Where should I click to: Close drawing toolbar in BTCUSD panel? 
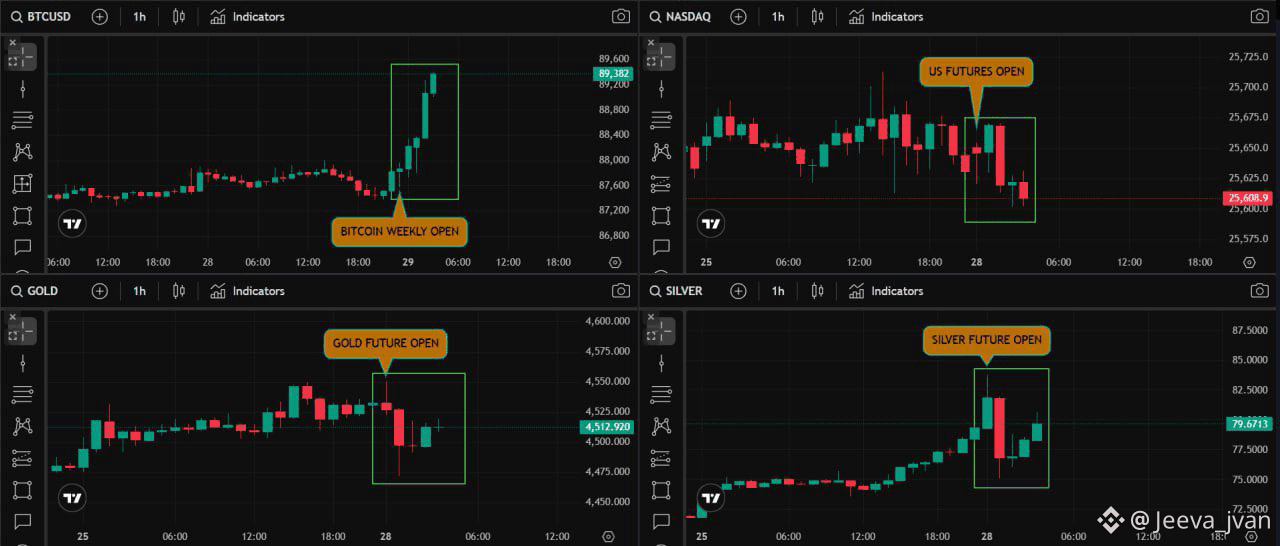click(13, 43)
